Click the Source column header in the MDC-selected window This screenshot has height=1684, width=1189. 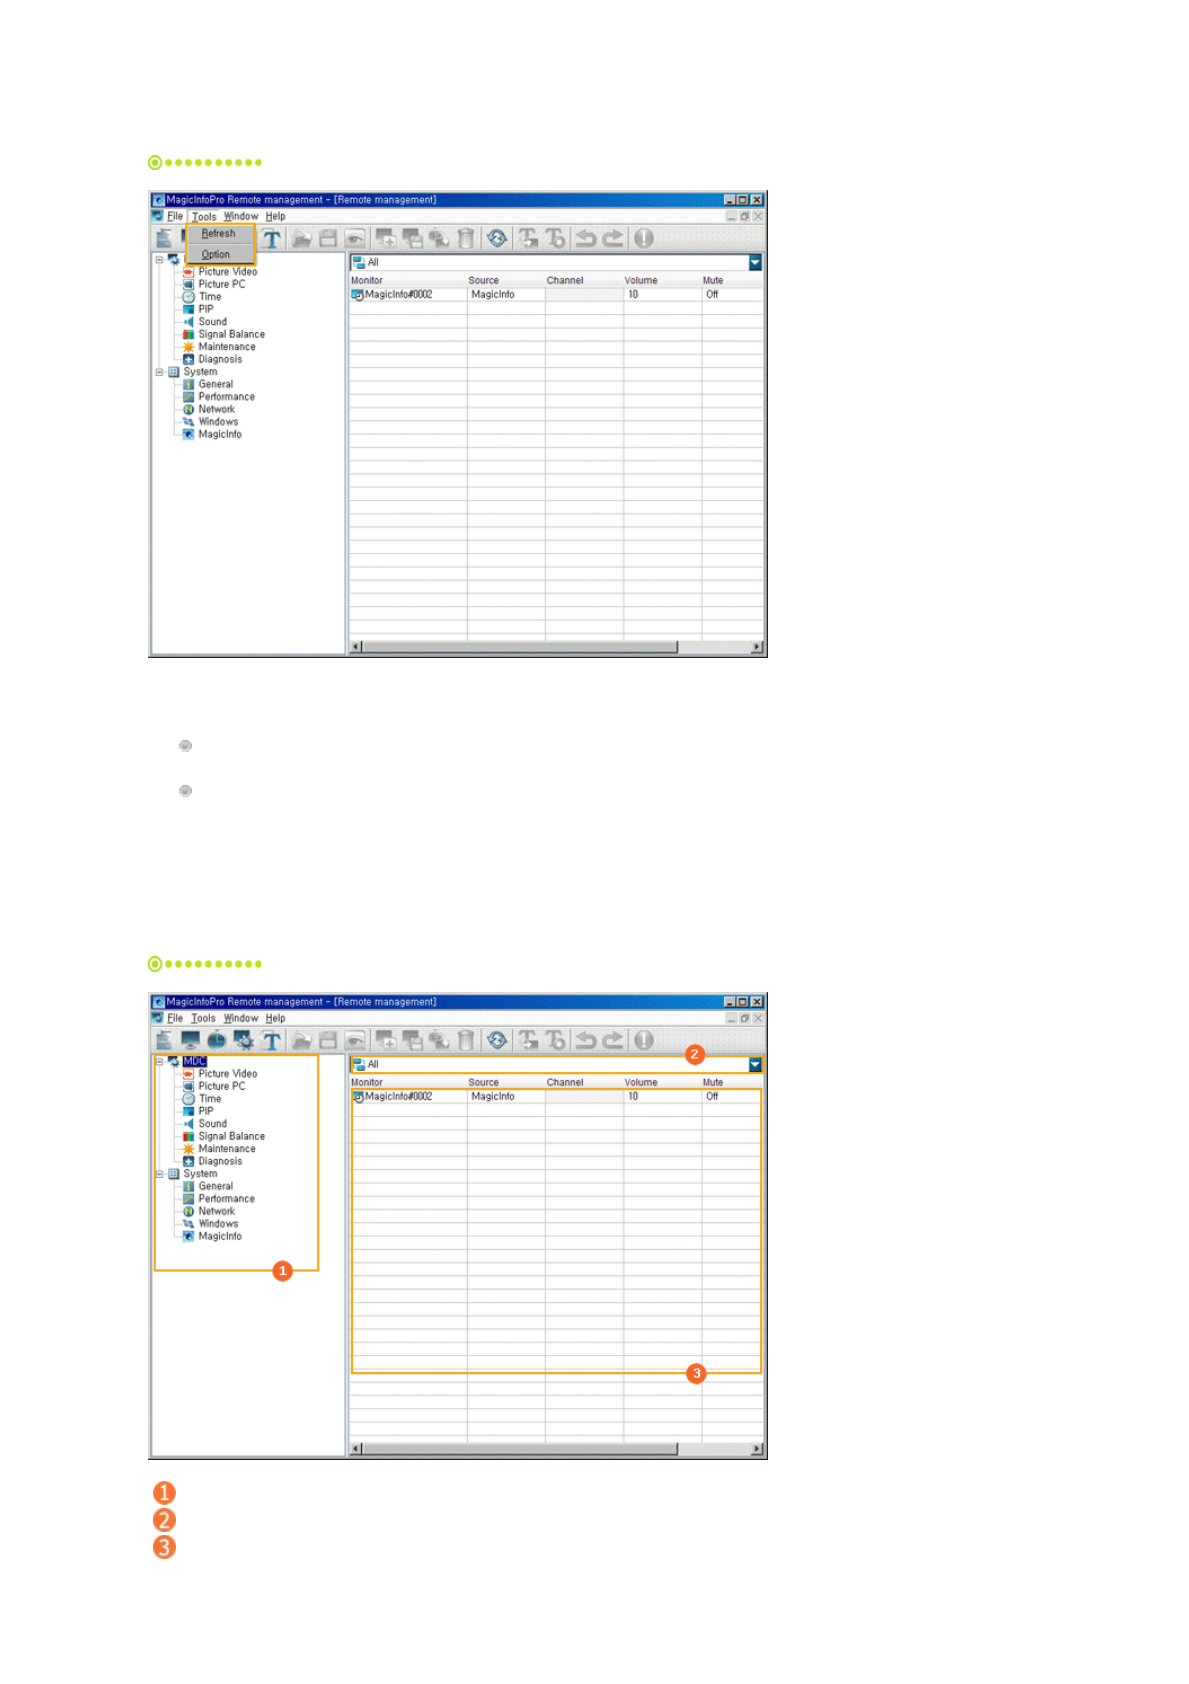[483, 1083]
